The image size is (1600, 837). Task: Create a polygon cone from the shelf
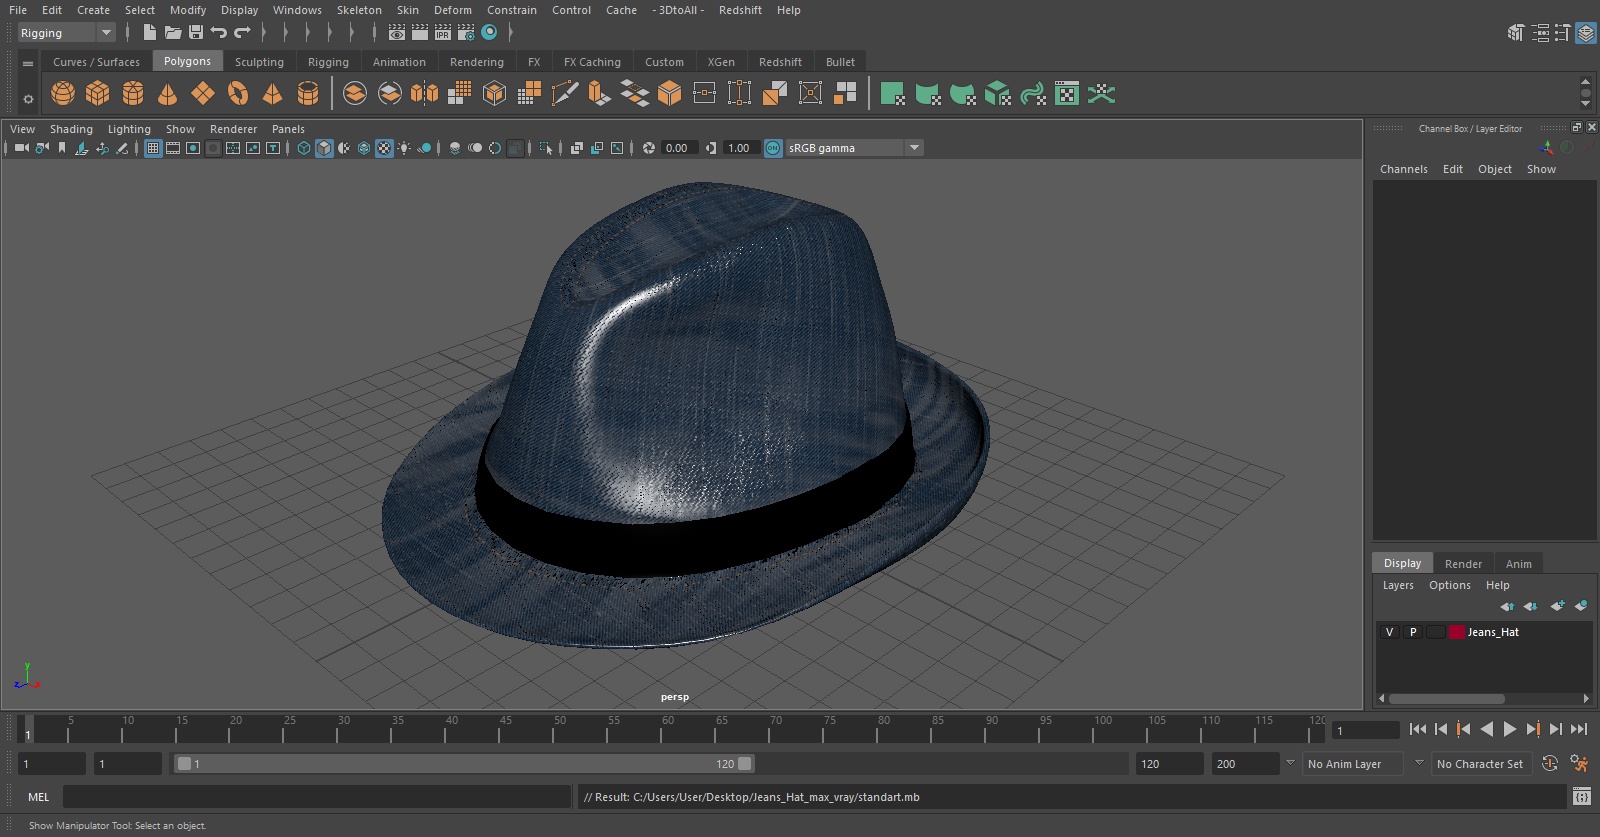[x=168, y=94]
